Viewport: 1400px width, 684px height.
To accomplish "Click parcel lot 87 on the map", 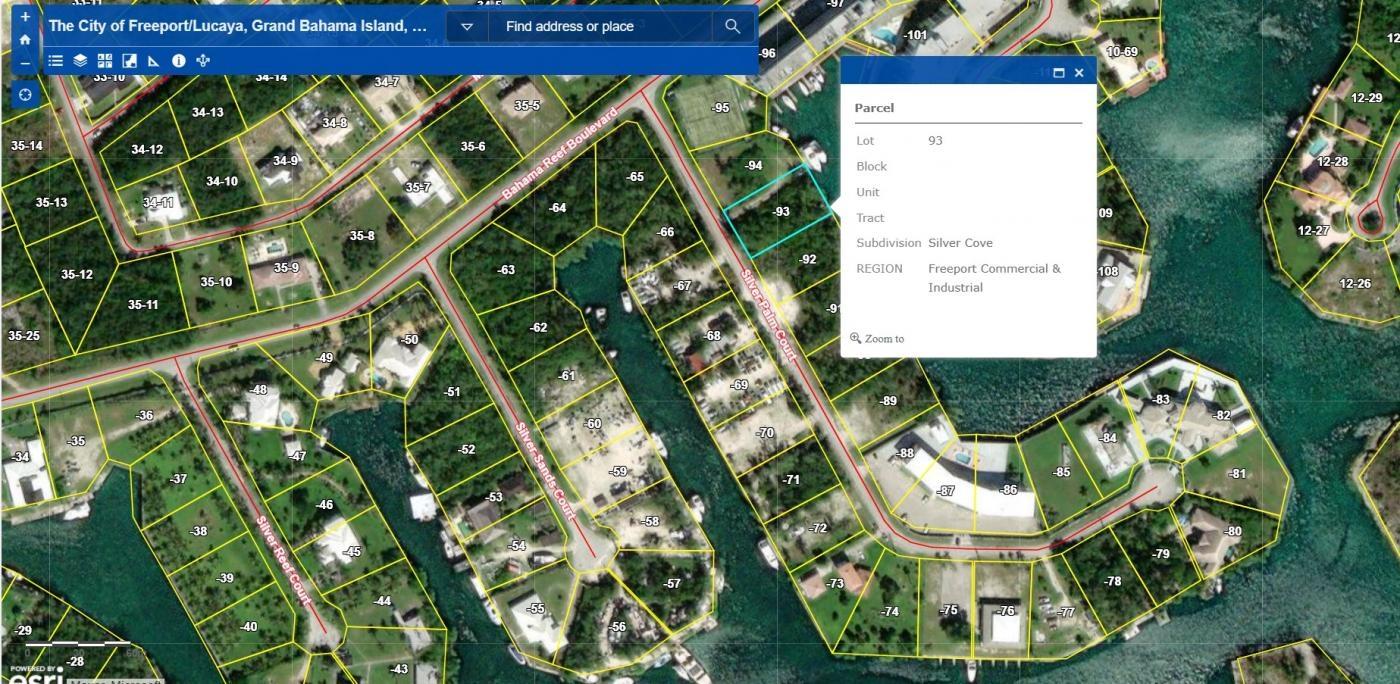I will 944,491.
